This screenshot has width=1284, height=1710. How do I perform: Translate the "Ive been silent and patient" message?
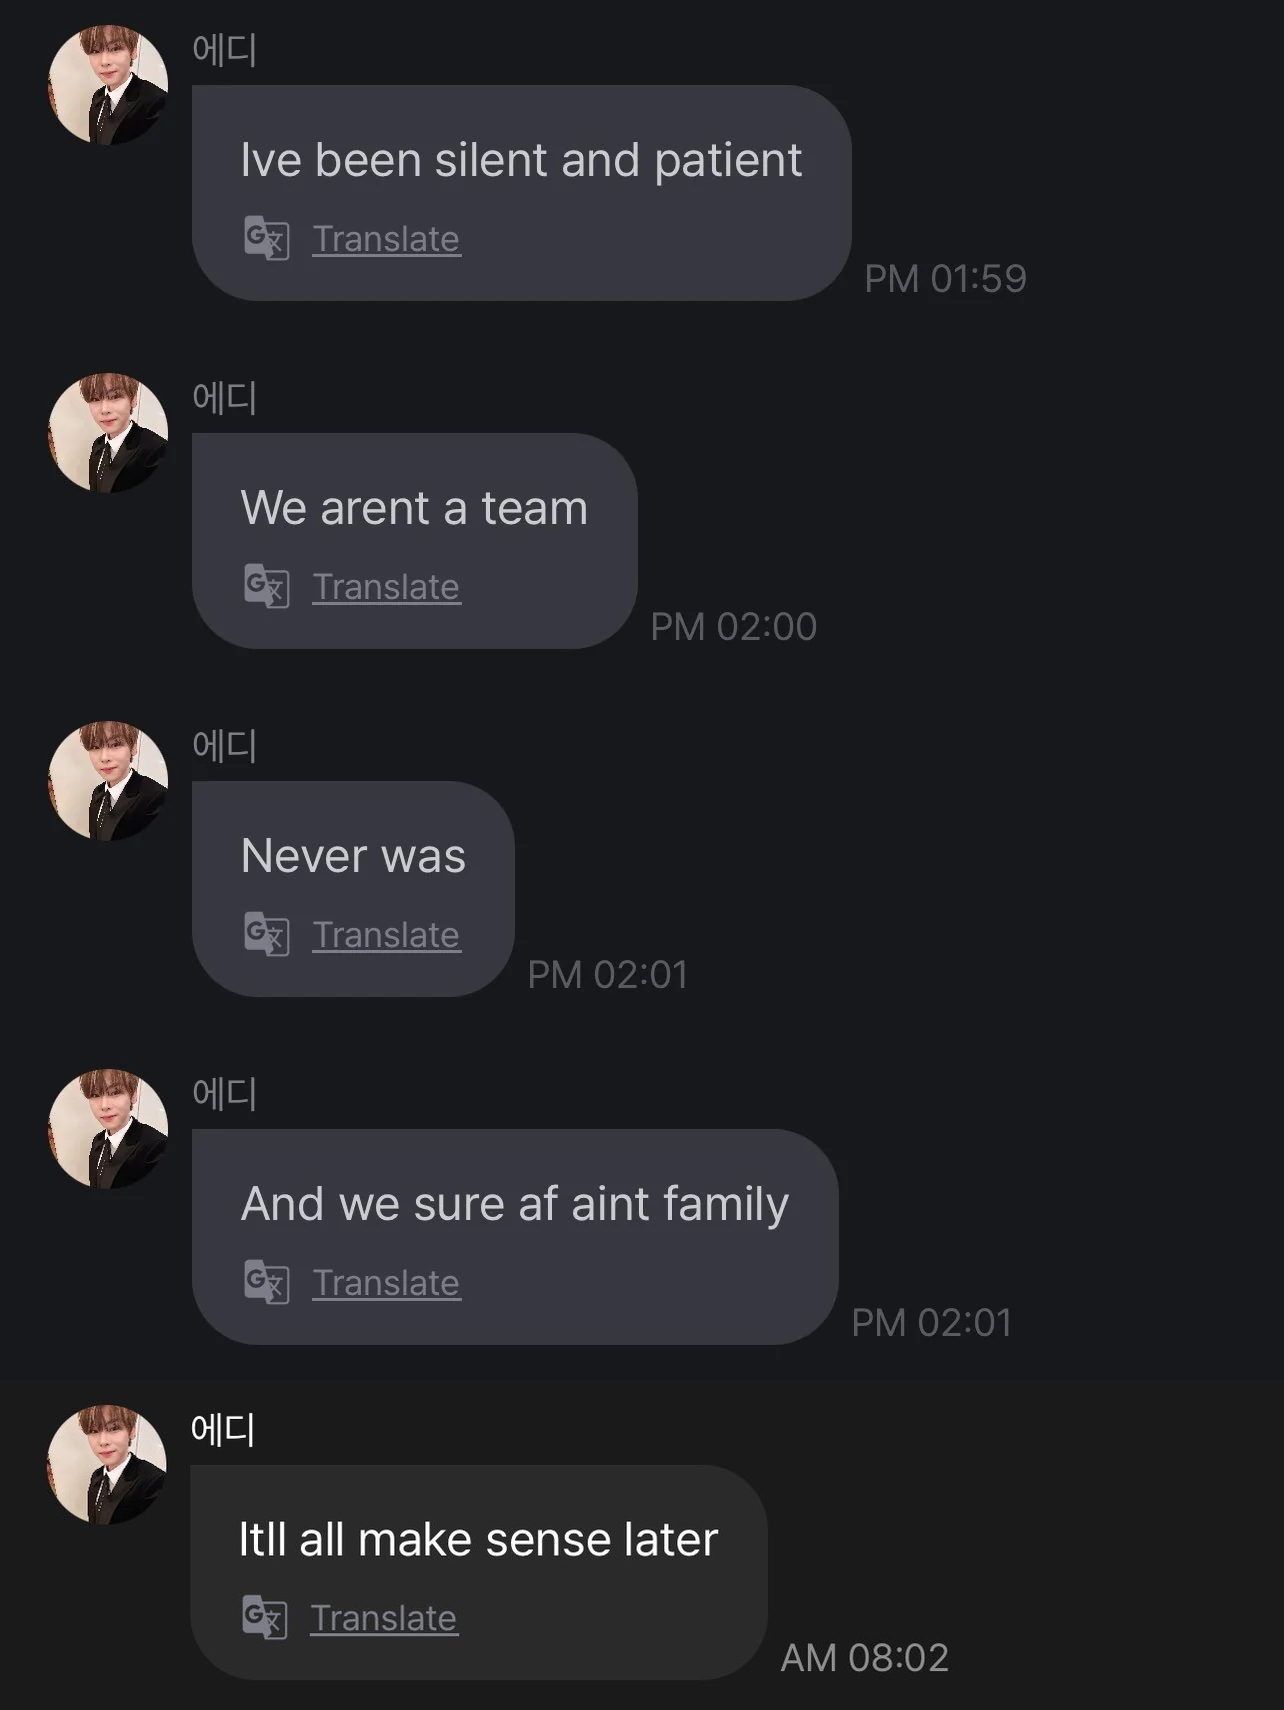(x=386, y=239)
